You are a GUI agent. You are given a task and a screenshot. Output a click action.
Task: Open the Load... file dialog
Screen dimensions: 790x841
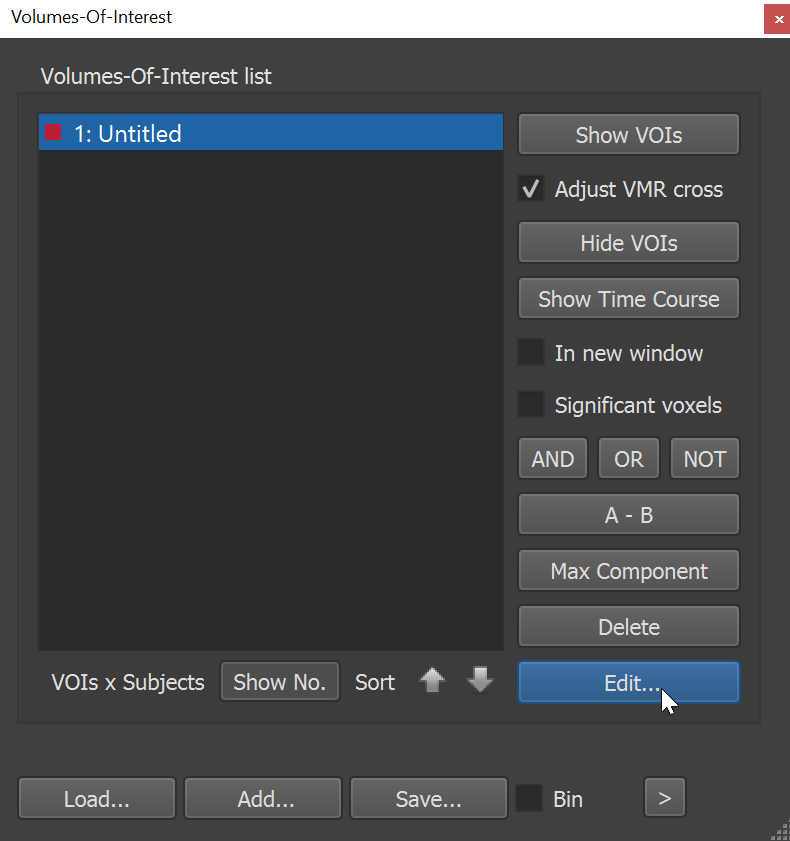pyautogui.click(x=97, y=799)
